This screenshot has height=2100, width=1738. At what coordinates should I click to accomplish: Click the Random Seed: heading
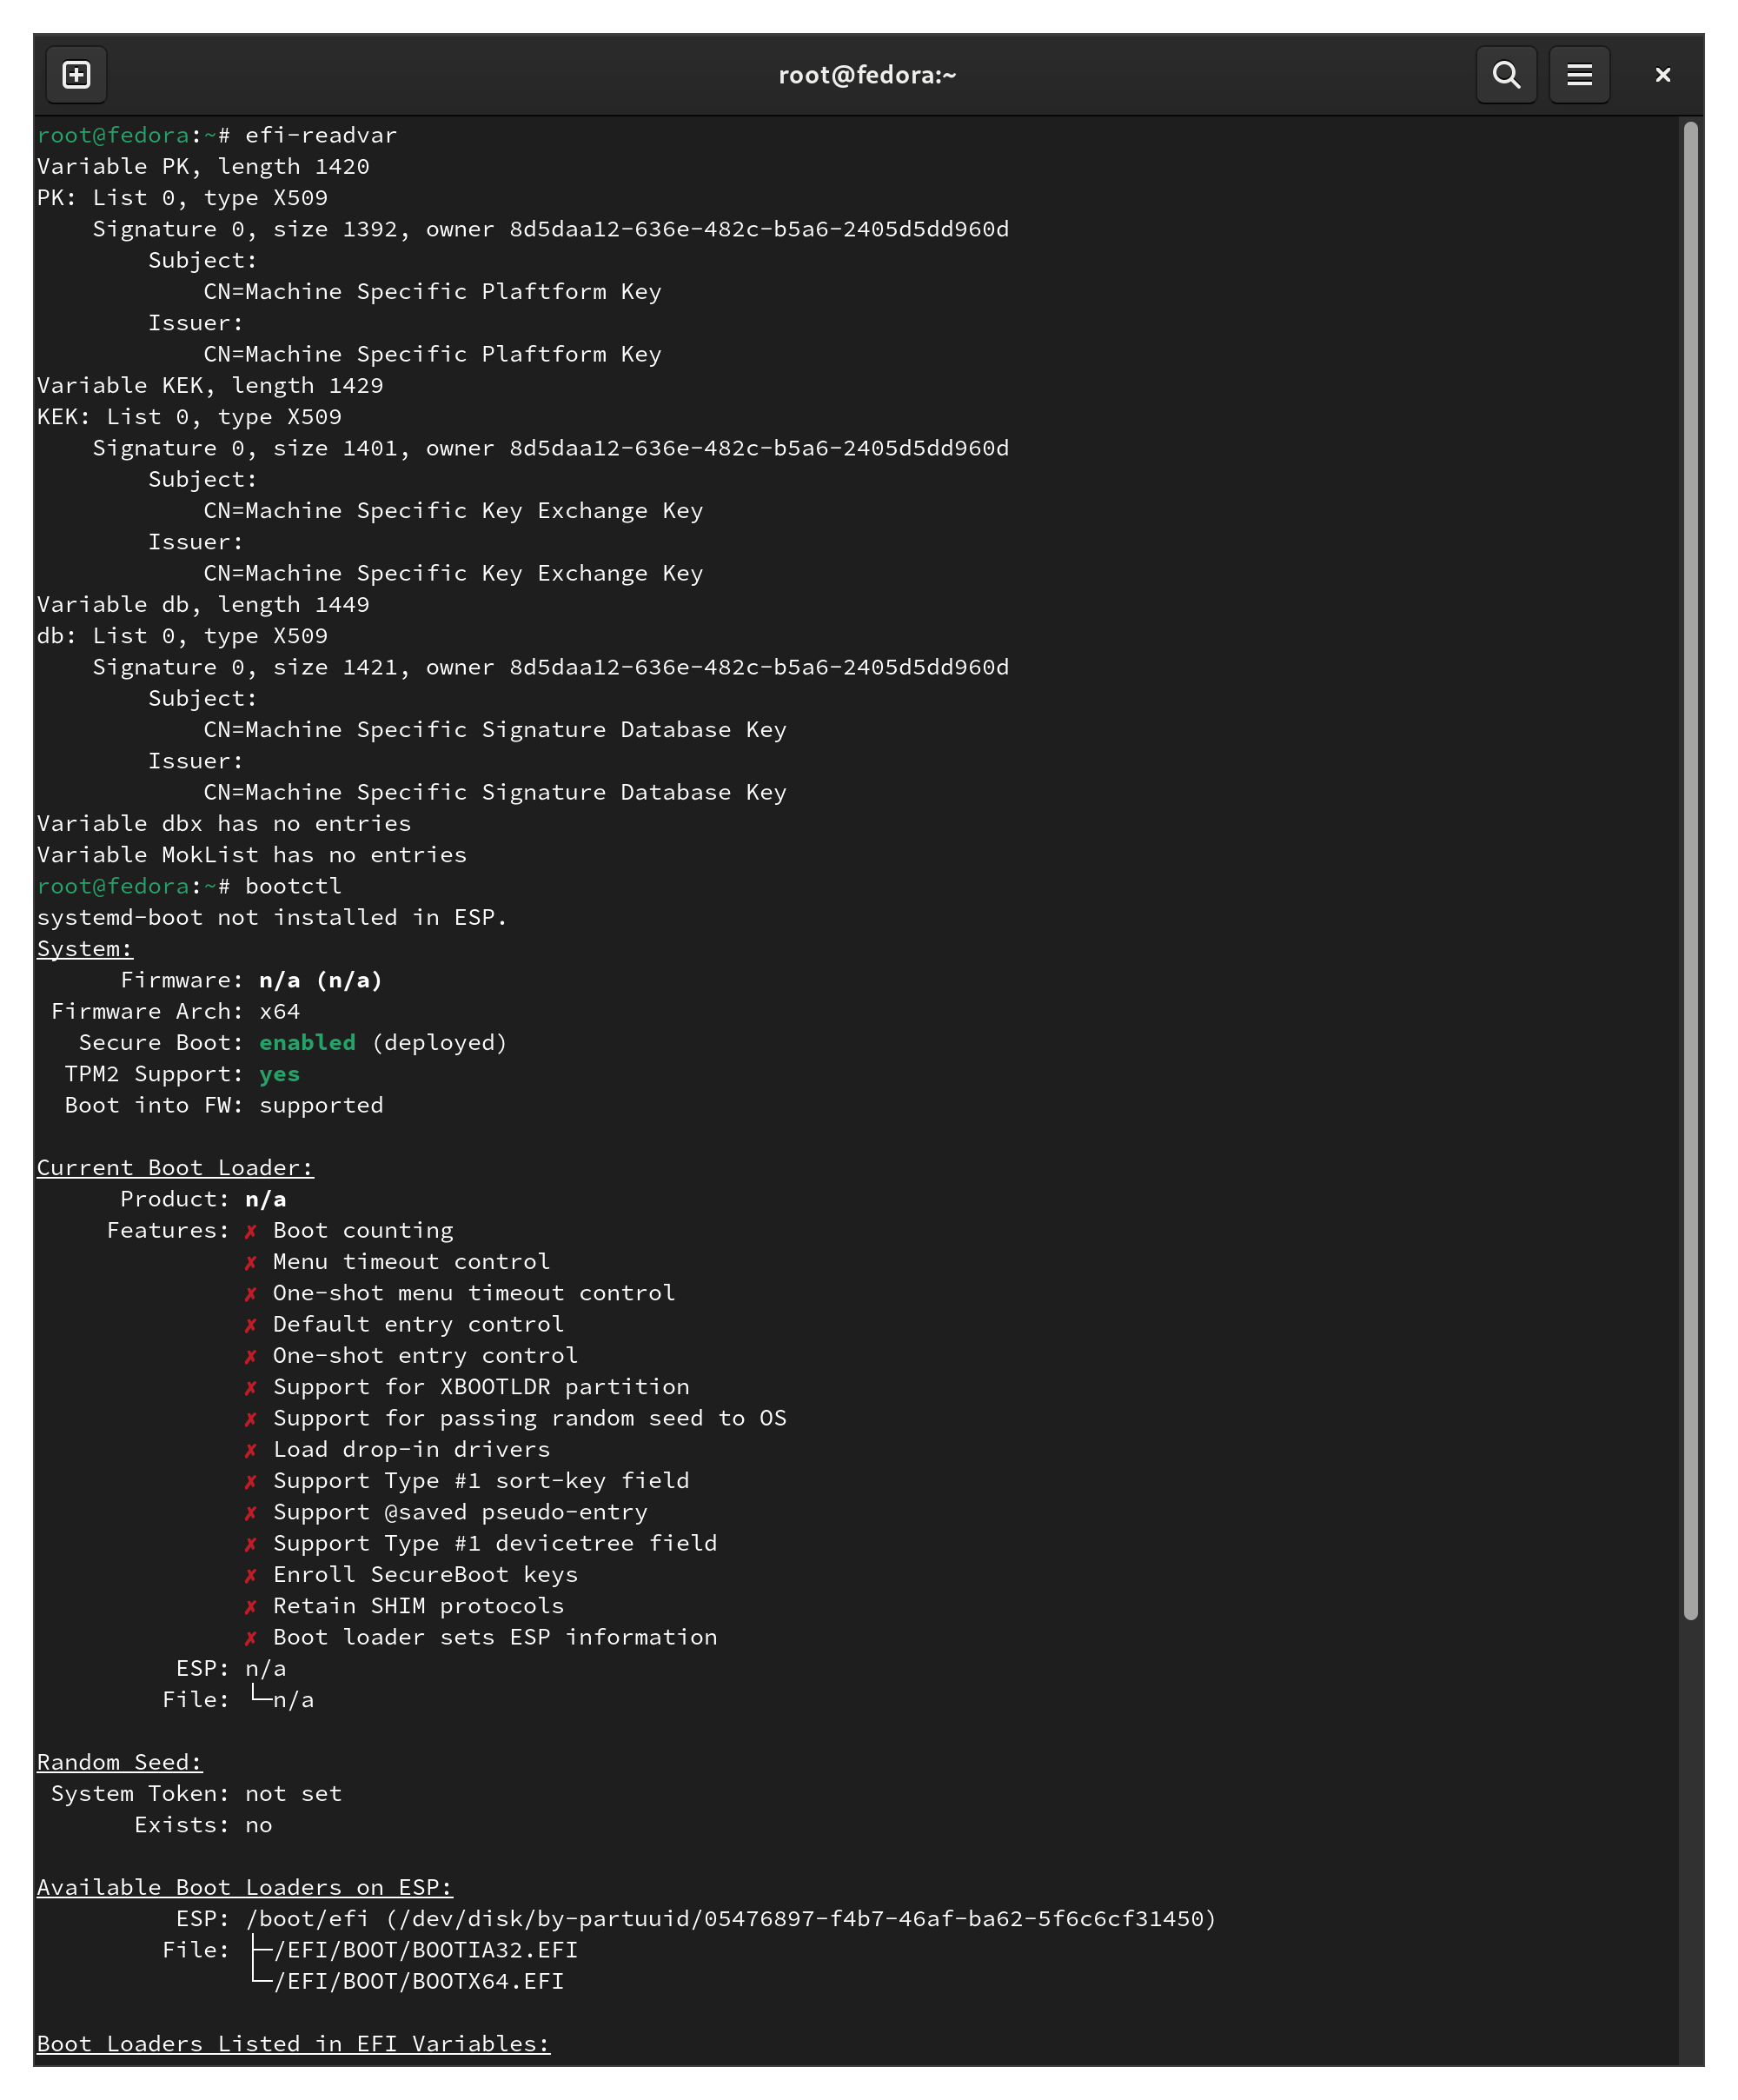(x=120, y=1762)
